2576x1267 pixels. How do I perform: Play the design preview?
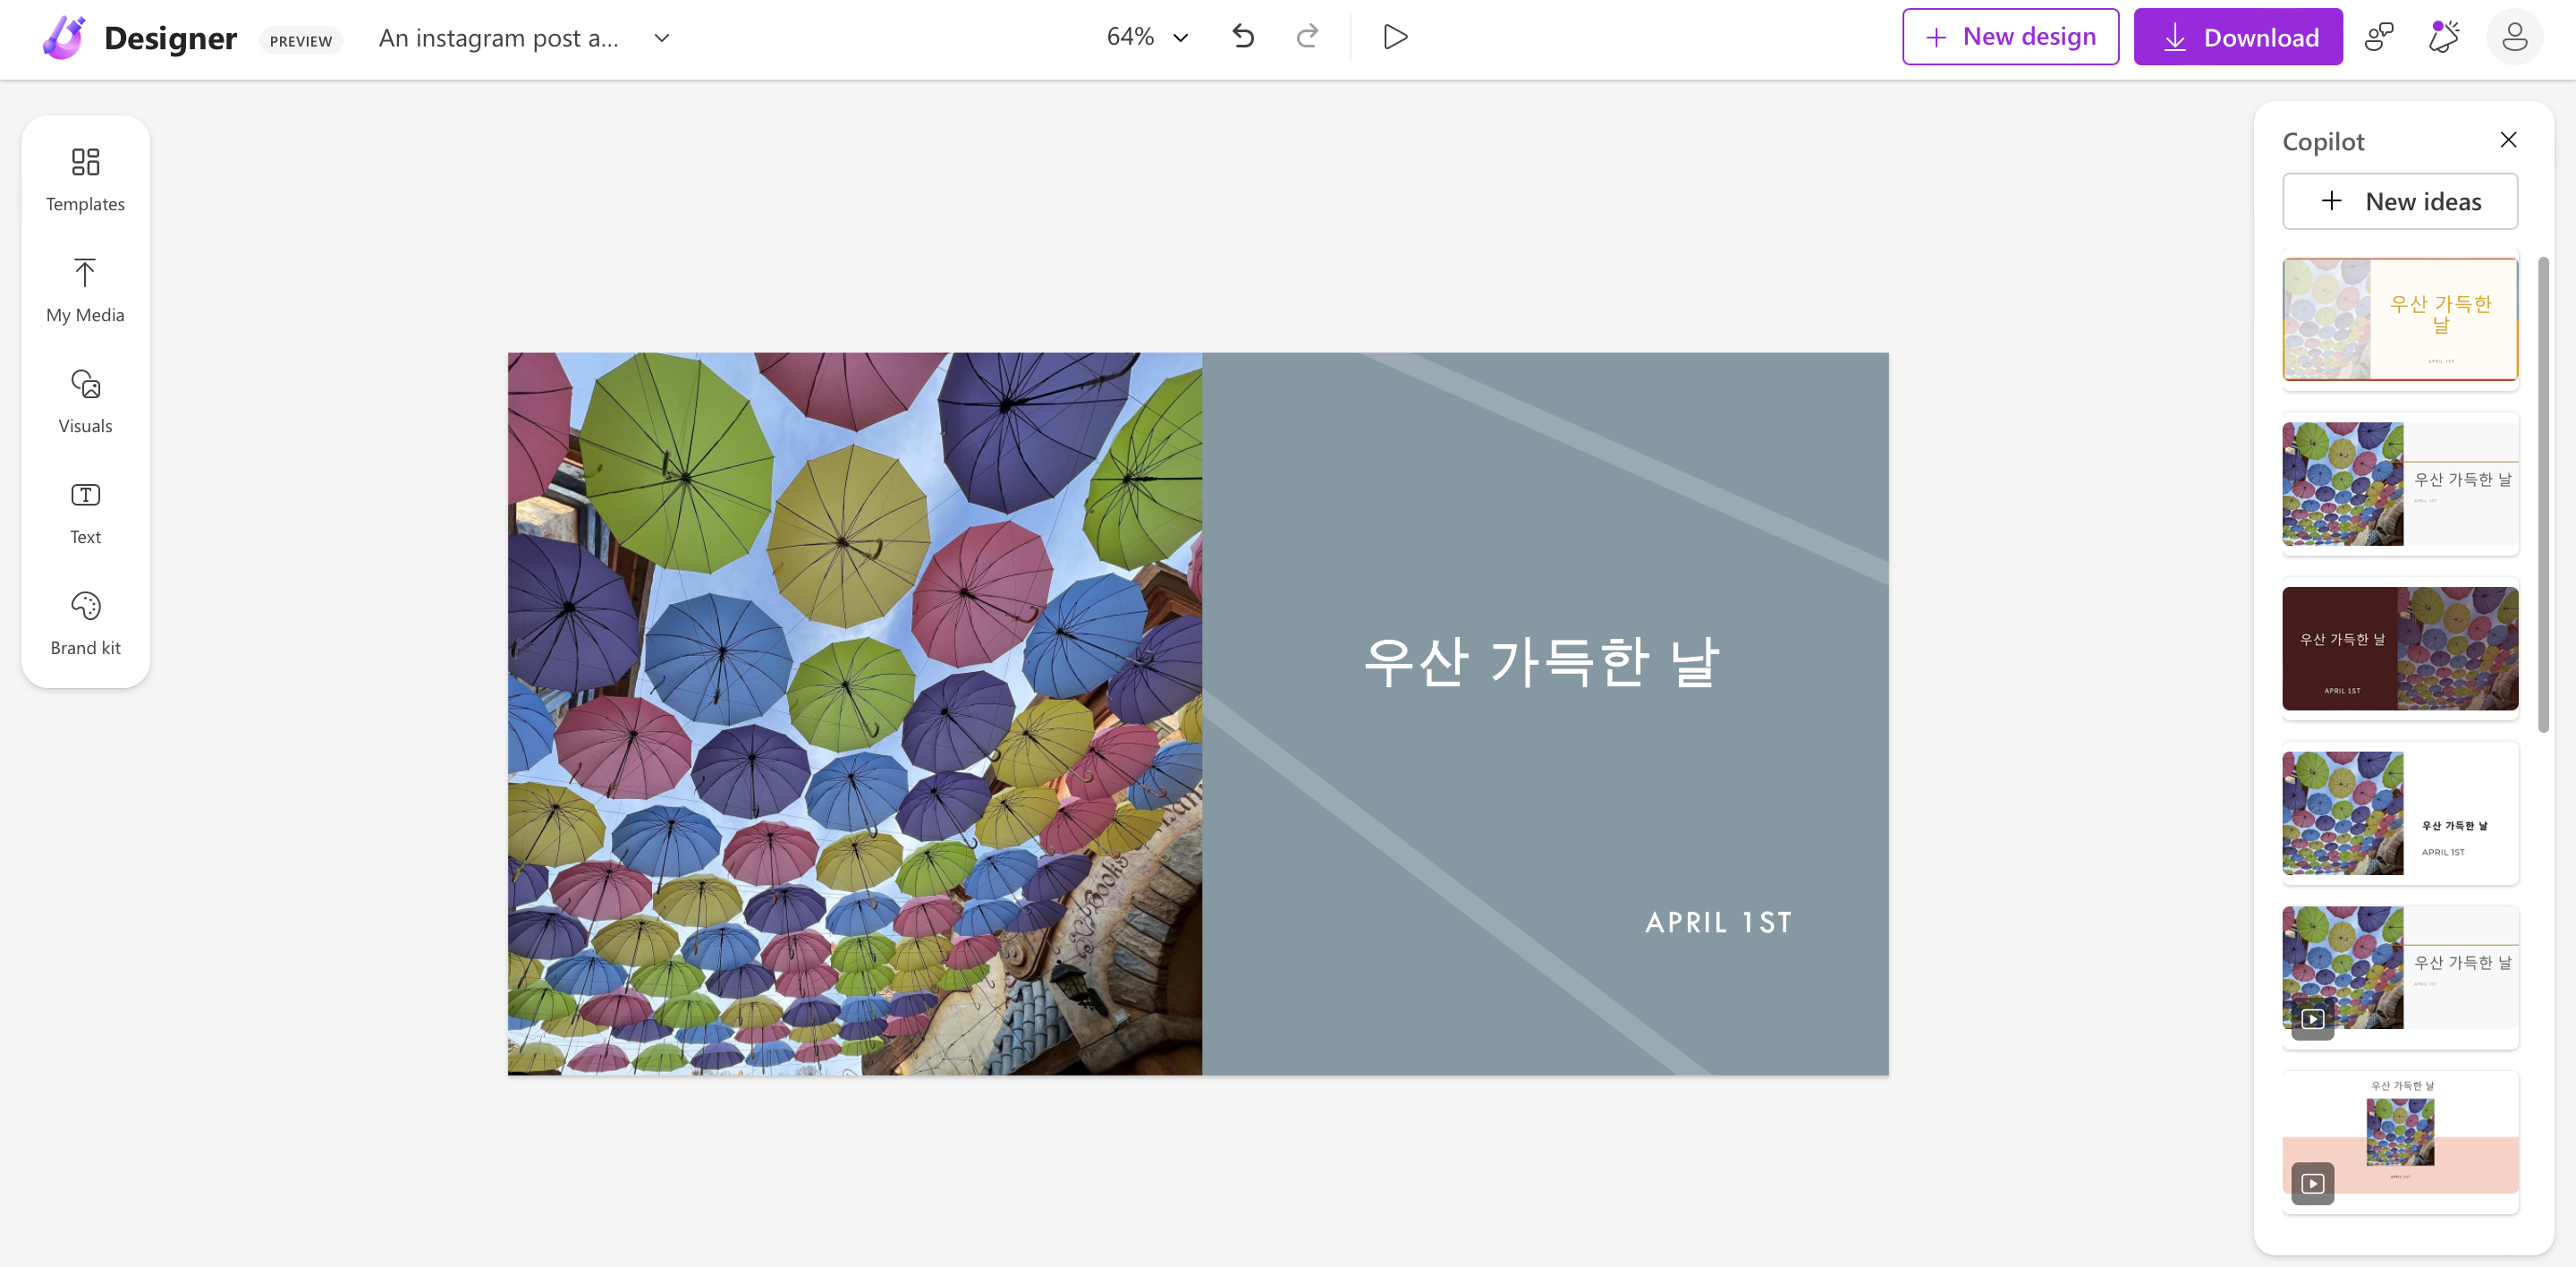[x=1395, y=37]
